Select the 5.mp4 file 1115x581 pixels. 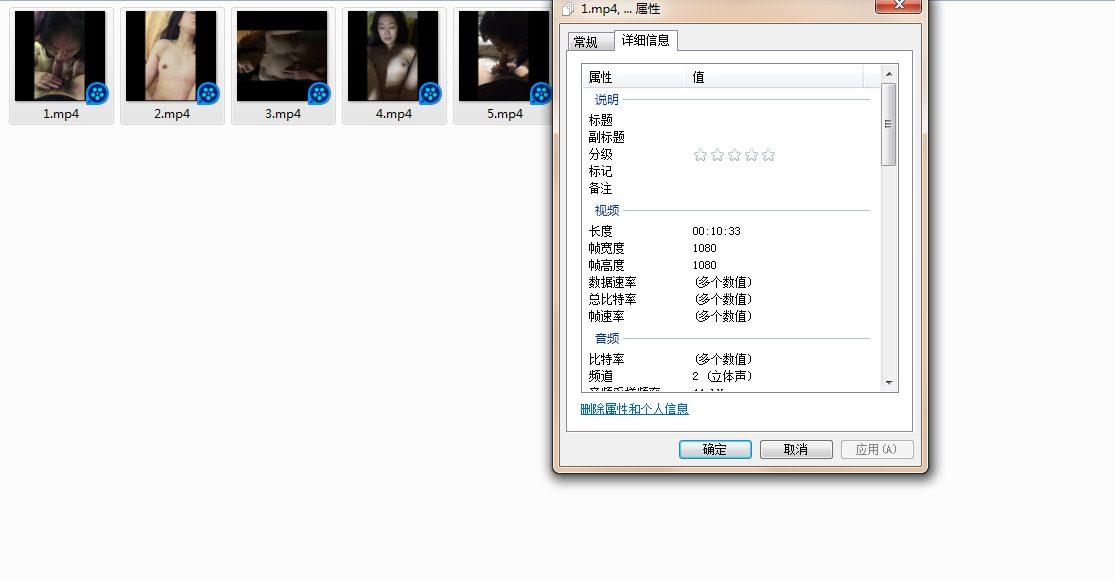click(504, 65)
